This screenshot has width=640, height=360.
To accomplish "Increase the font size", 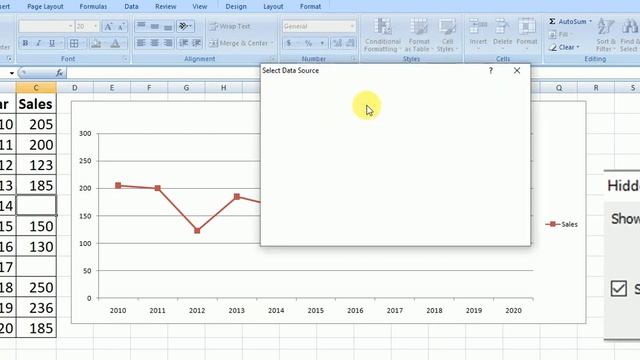I will [108, 27].
